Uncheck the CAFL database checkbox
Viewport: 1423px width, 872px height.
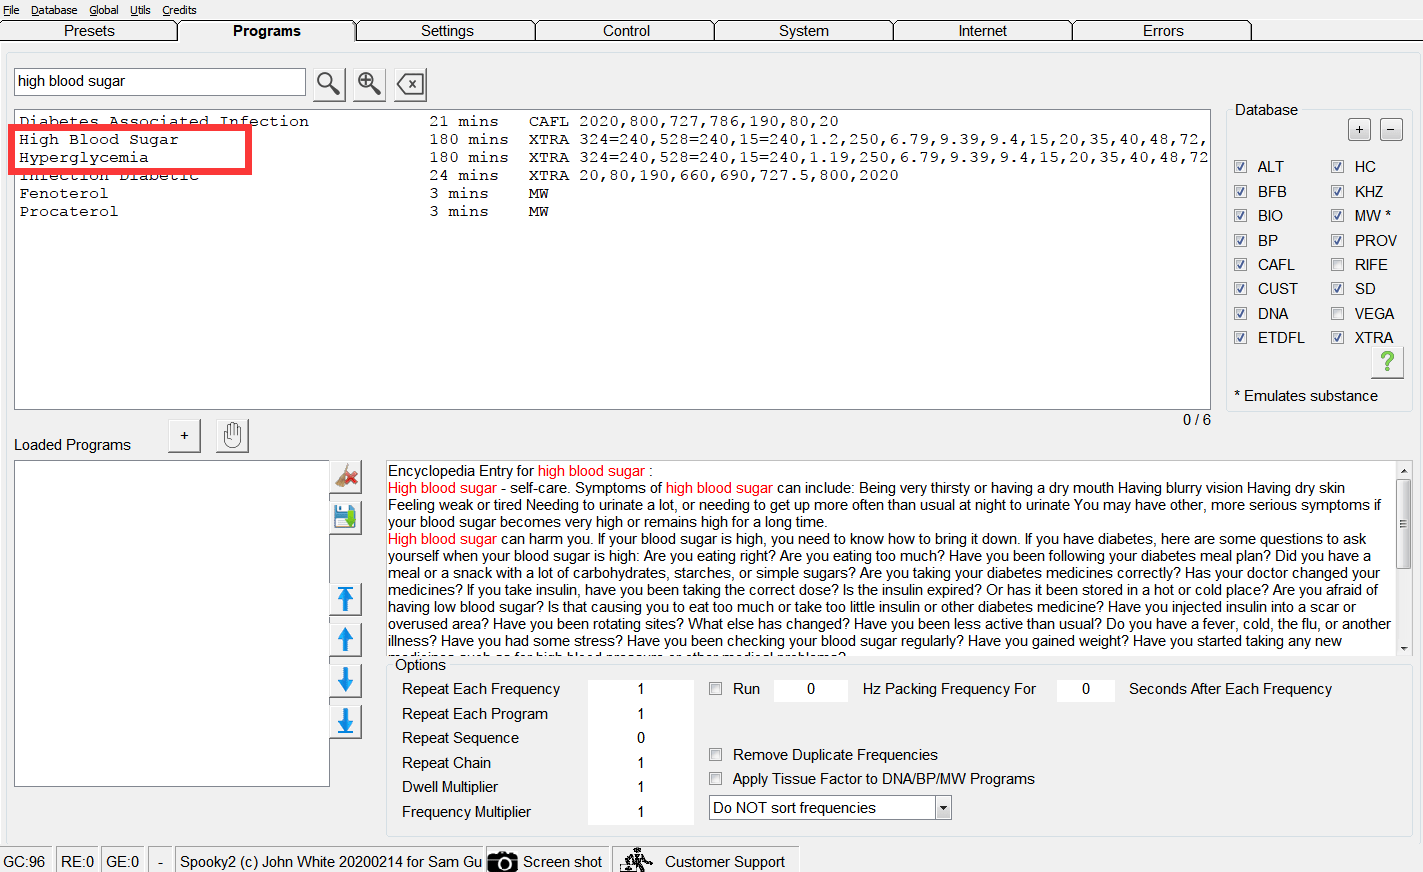click(1240, 265)
